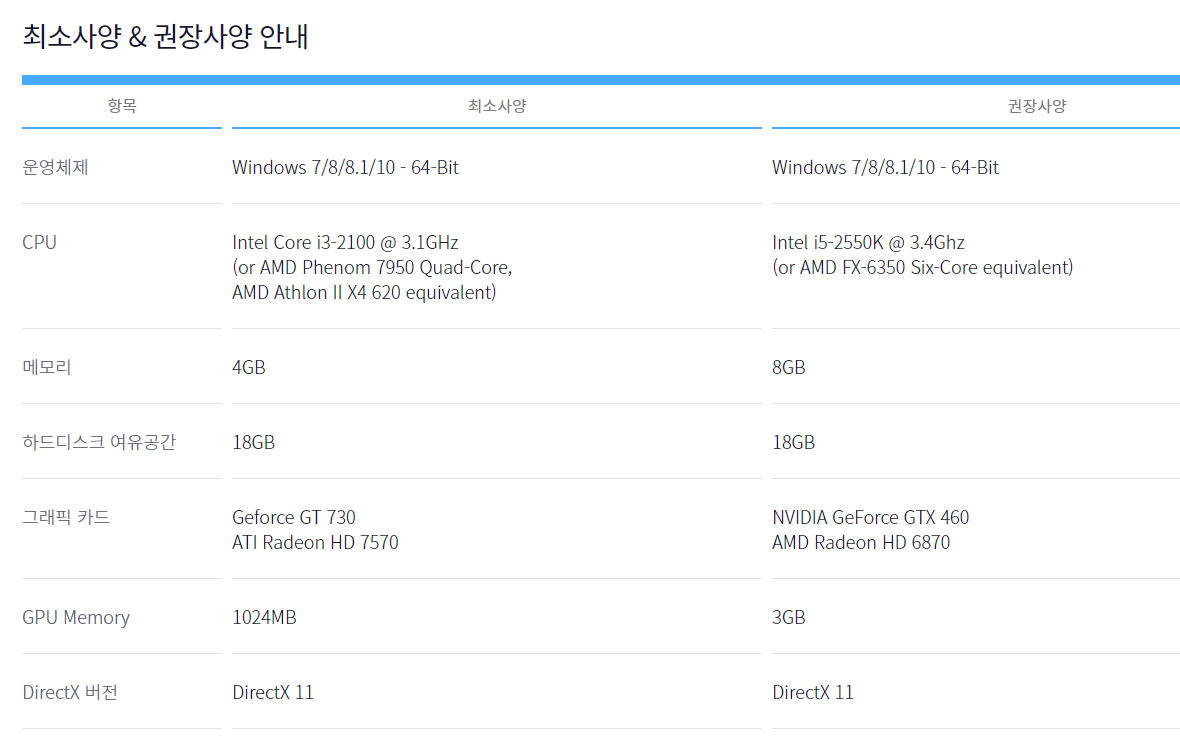Click the 18GB value under 최소사양
The height and width of the screenshot is (750, 1180).
254,442
